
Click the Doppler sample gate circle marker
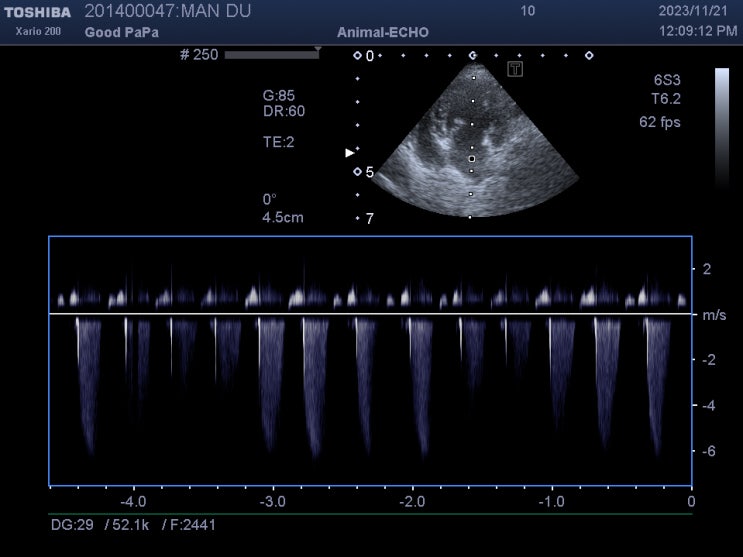coord(472,158)
